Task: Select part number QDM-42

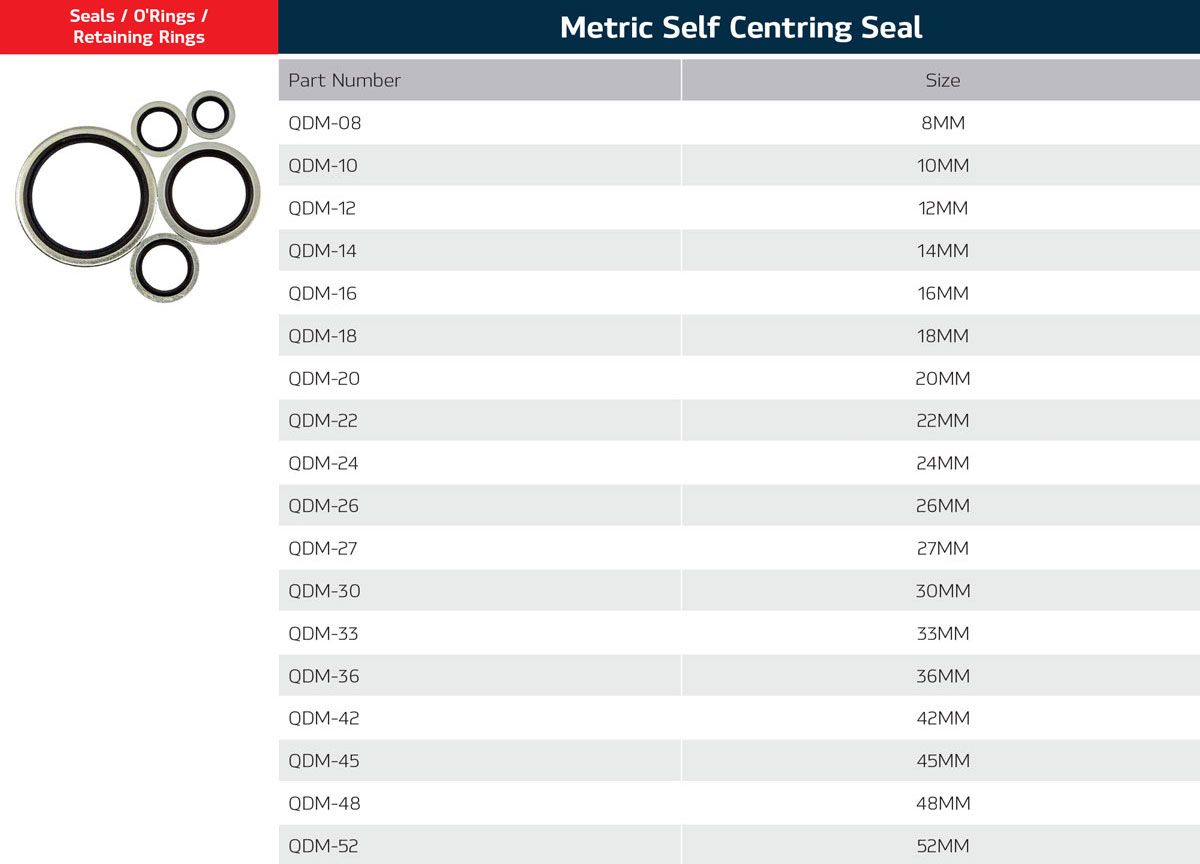Action: [323, 718]
